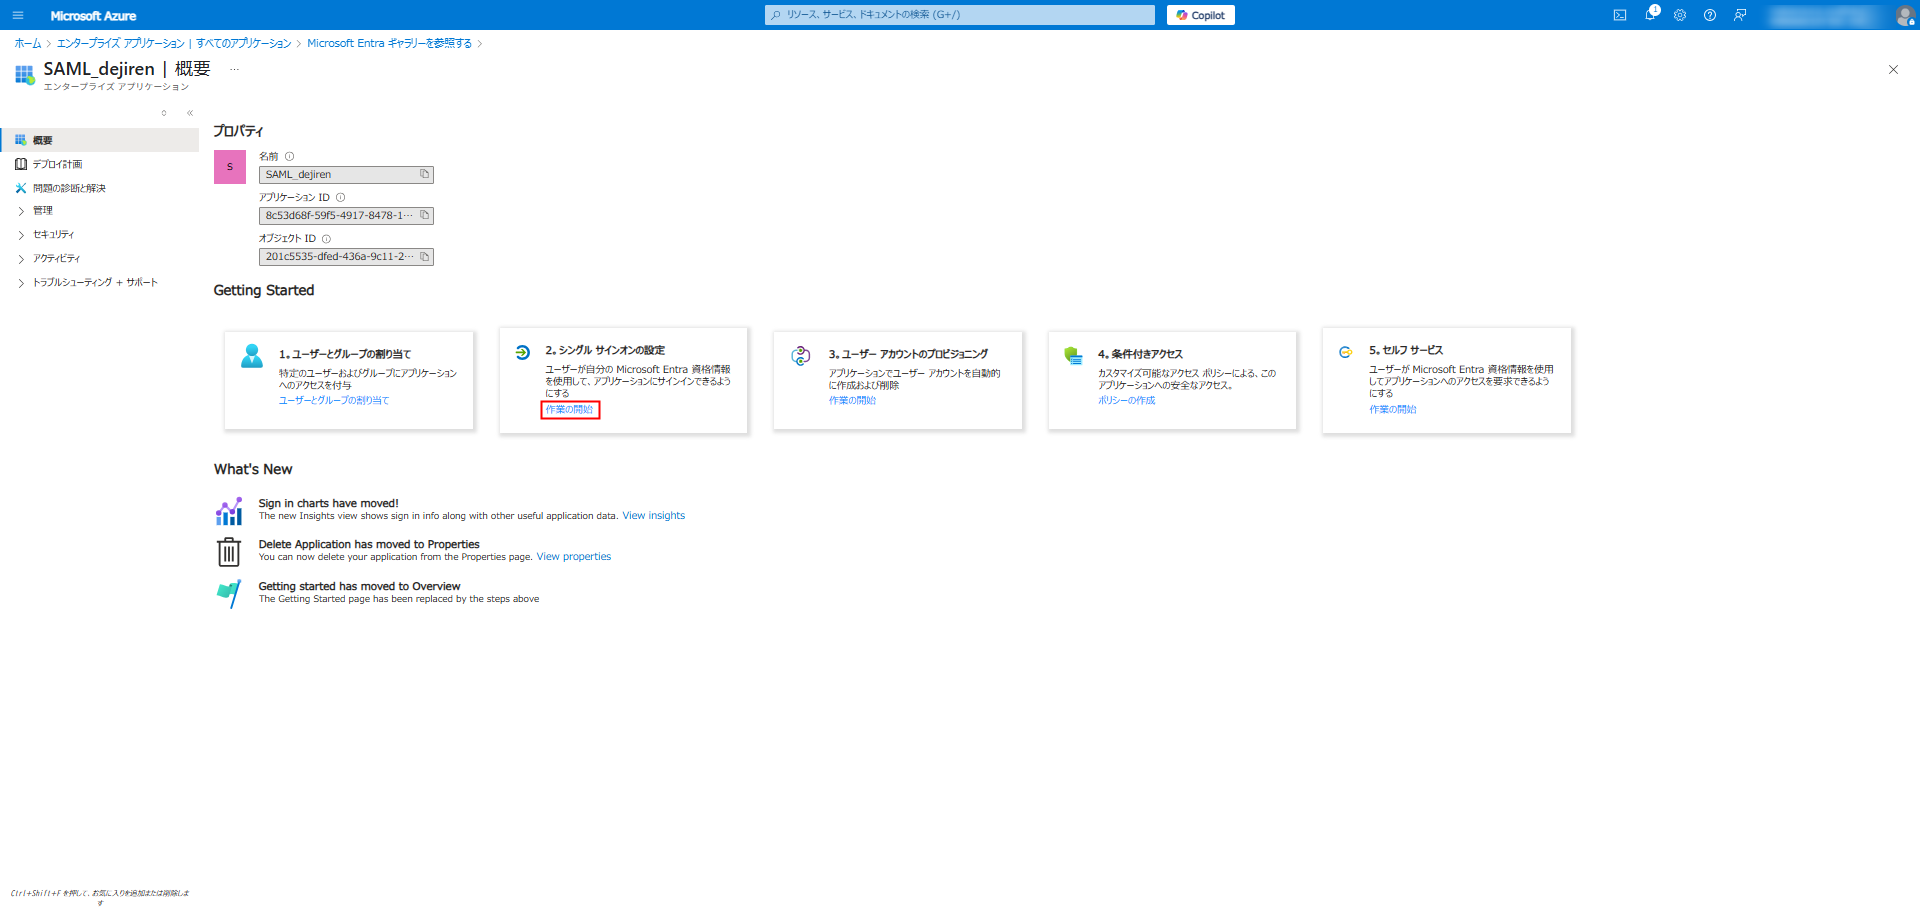This screenshot has height=911, width=1920.
Task: Click 作業の開始 under ユーザー アカウントのプロビジョニング
Action: [852, 400]
